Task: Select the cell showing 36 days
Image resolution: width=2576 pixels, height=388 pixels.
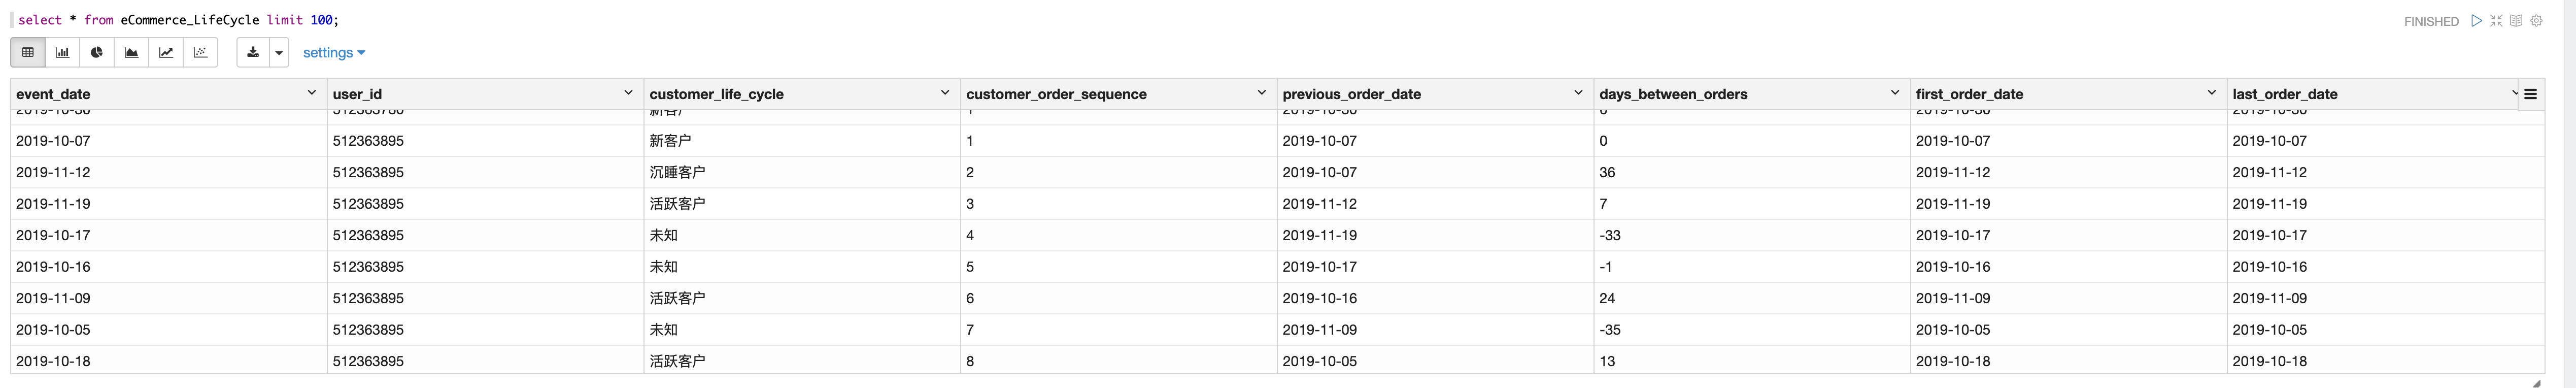Action: [1608, 172]
